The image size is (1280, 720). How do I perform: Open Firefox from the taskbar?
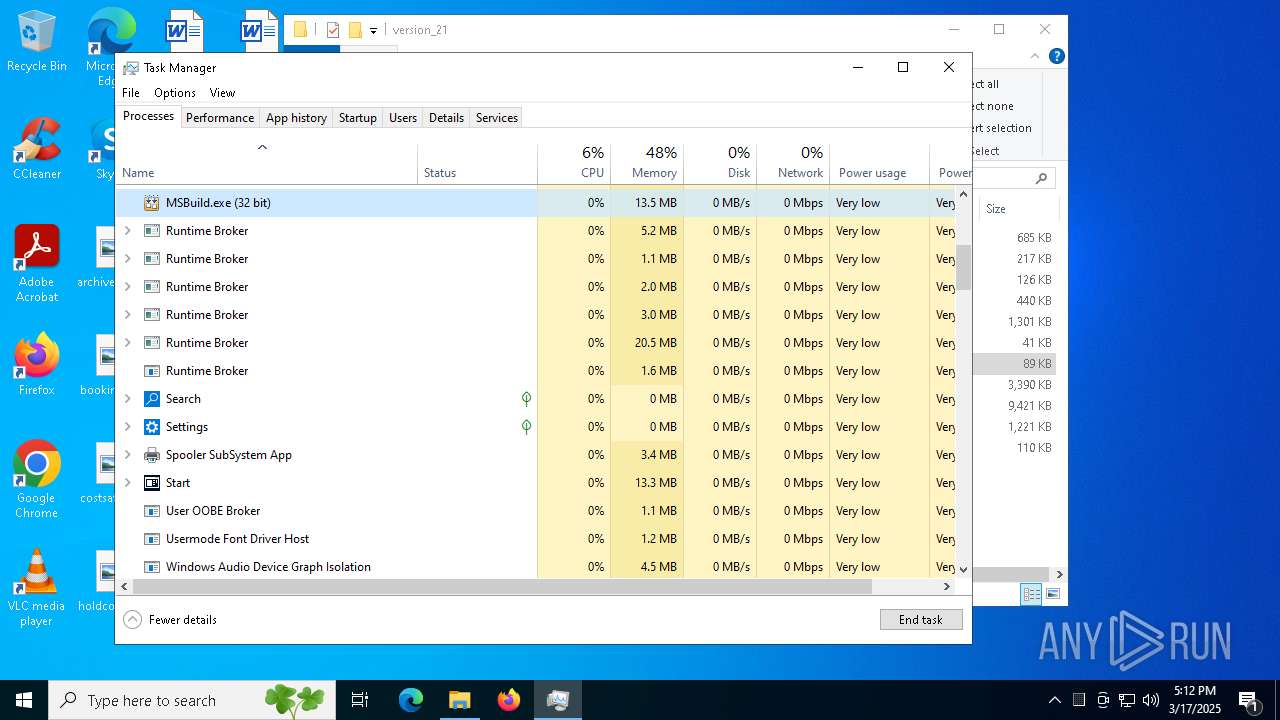[x=508, y=700]
